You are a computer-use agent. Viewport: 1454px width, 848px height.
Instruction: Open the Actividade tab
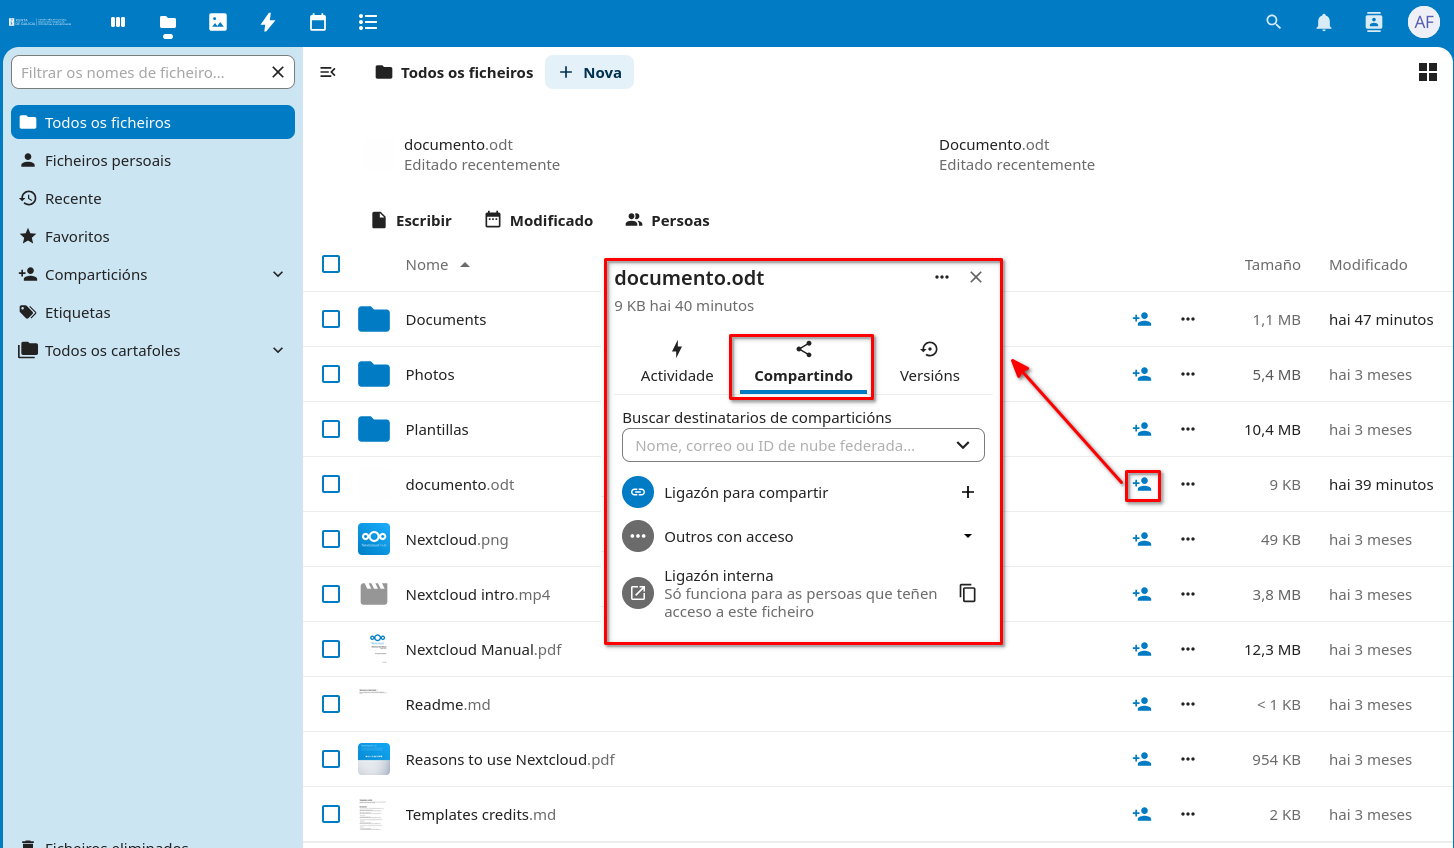[x=677, y=362]
